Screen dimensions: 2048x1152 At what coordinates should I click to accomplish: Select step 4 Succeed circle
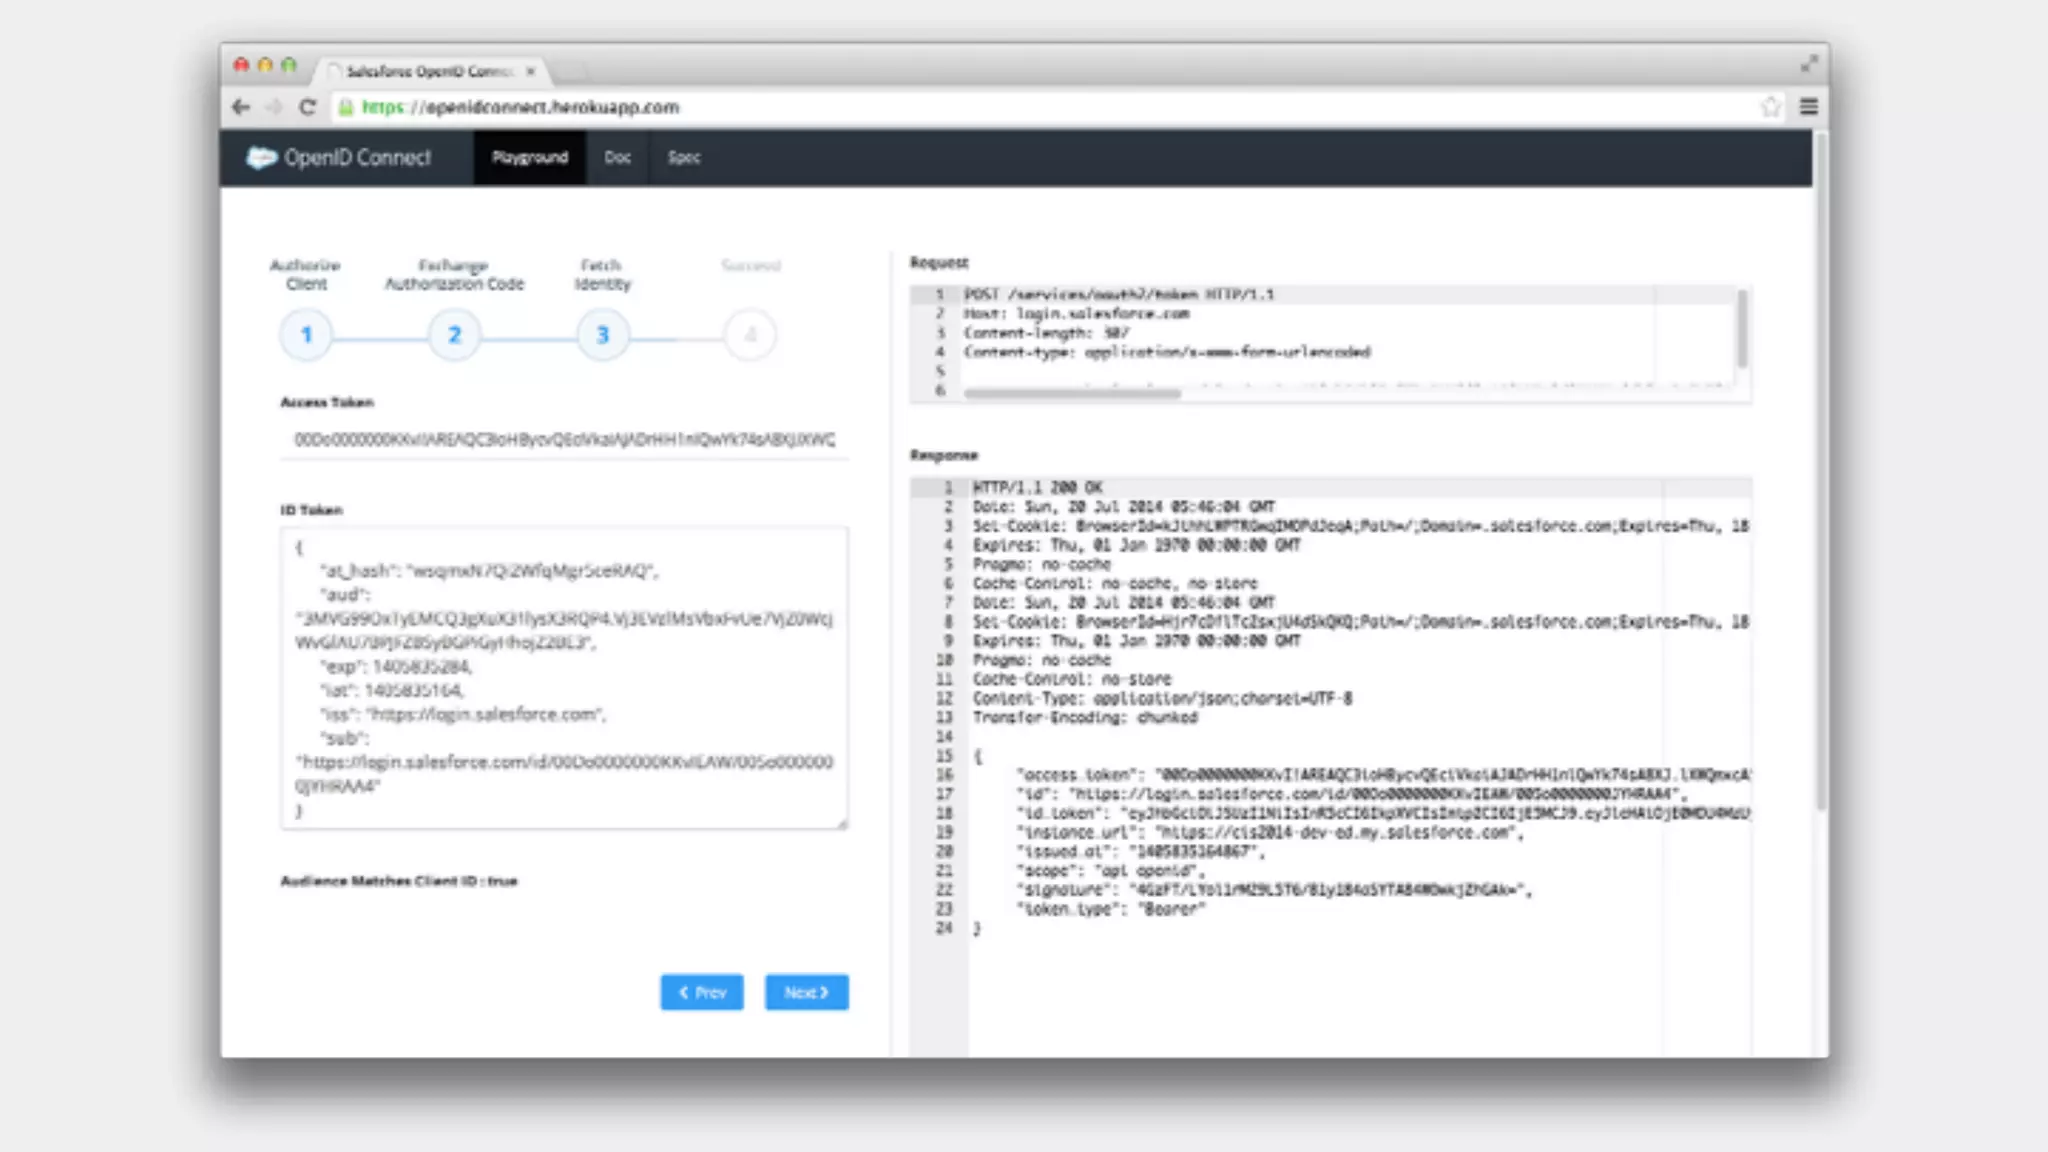pyautogui.click(x=750, y=335)
